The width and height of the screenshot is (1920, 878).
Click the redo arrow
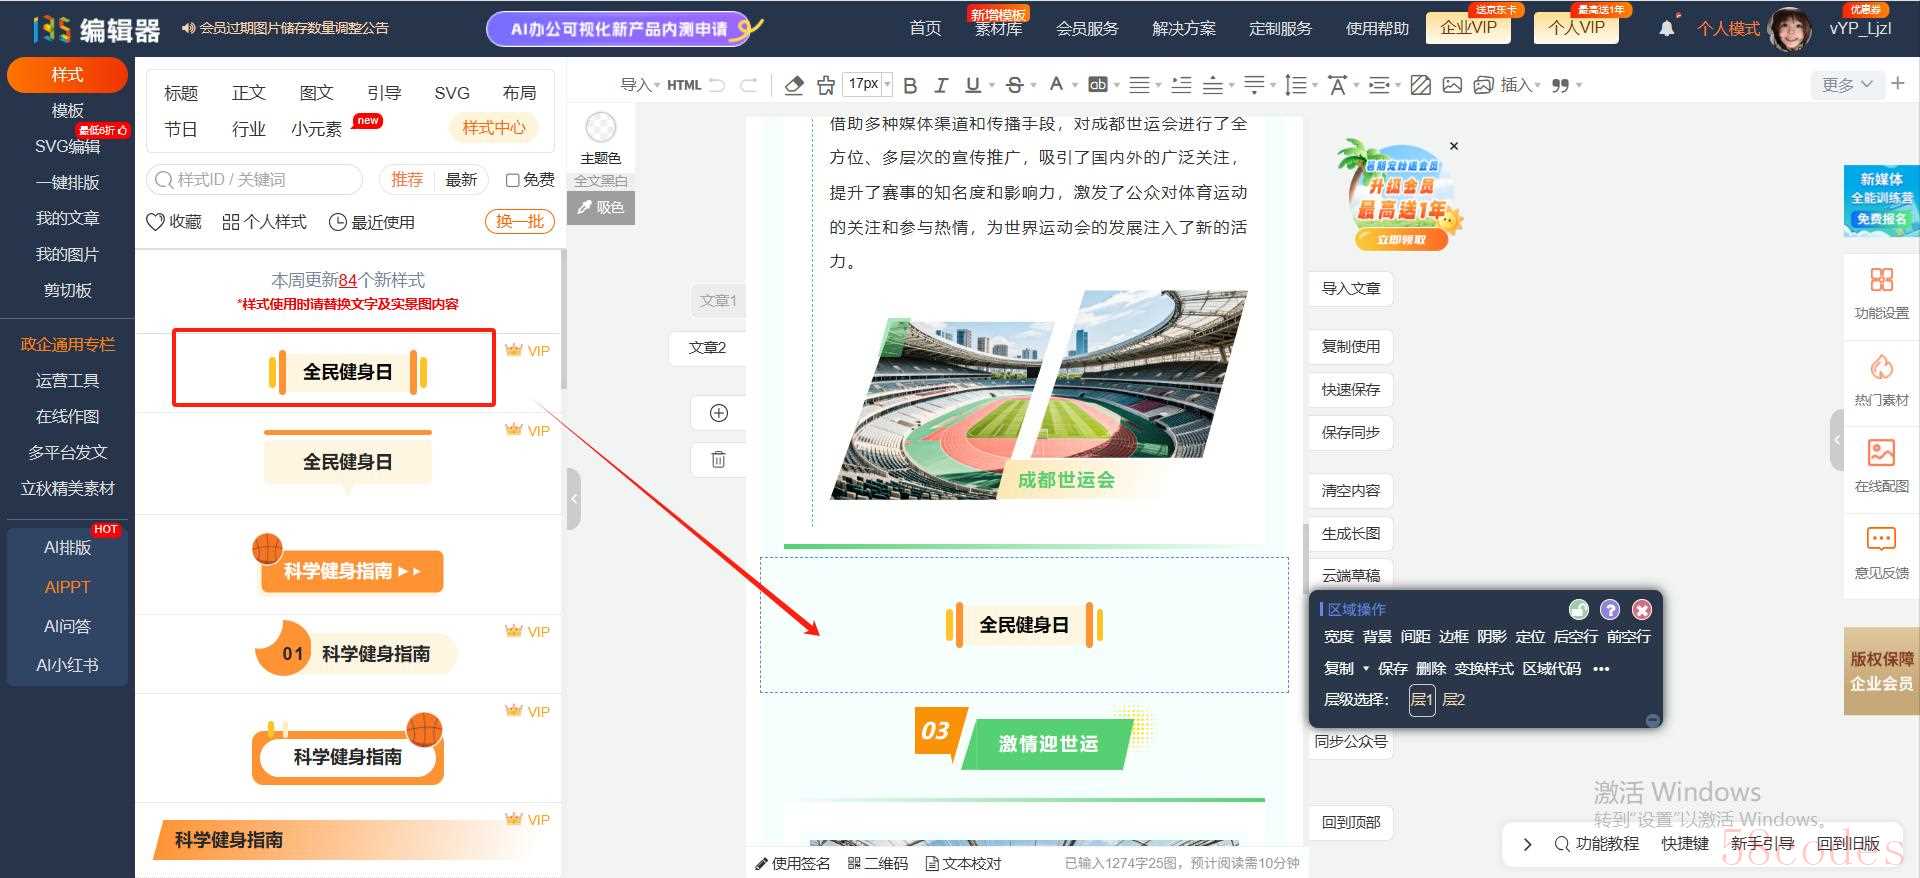coord(748,85)
